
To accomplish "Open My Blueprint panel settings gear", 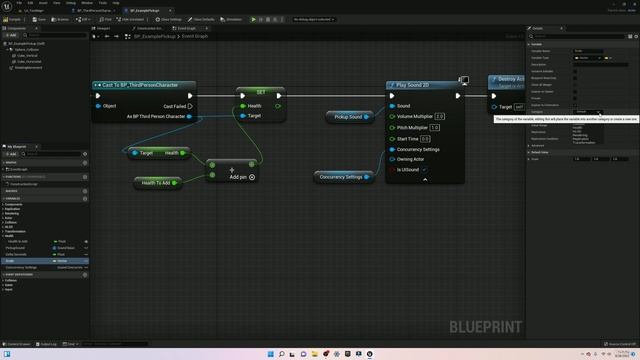I will coord(85,154).
